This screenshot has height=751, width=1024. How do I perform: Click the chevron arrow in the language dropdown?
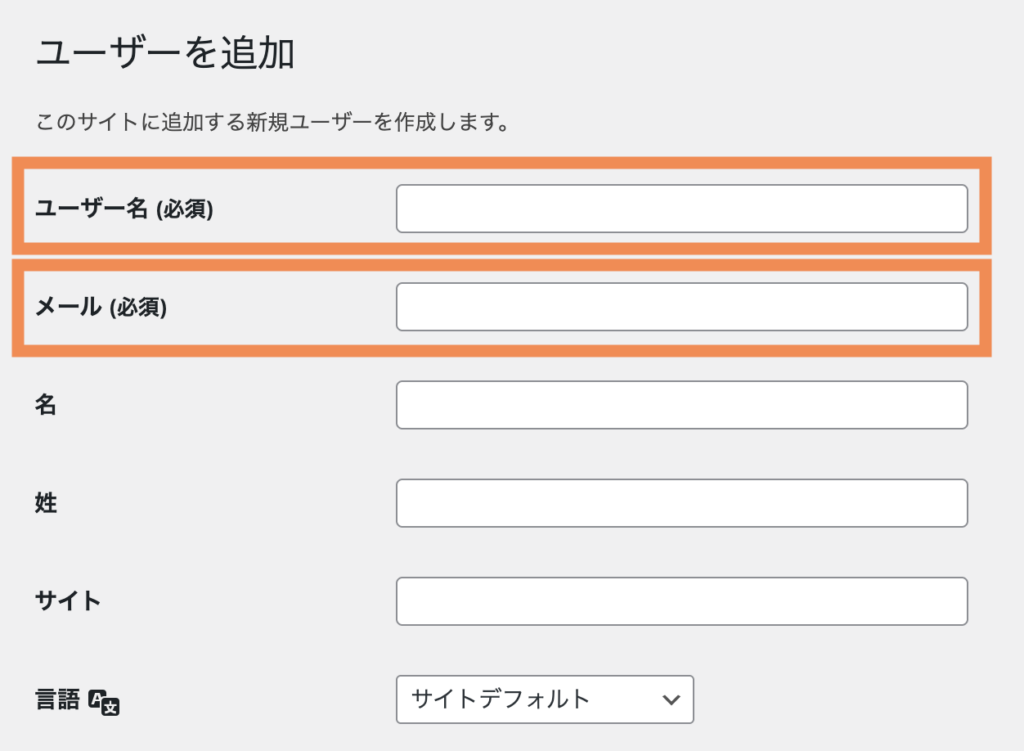[x=671, y=700]
